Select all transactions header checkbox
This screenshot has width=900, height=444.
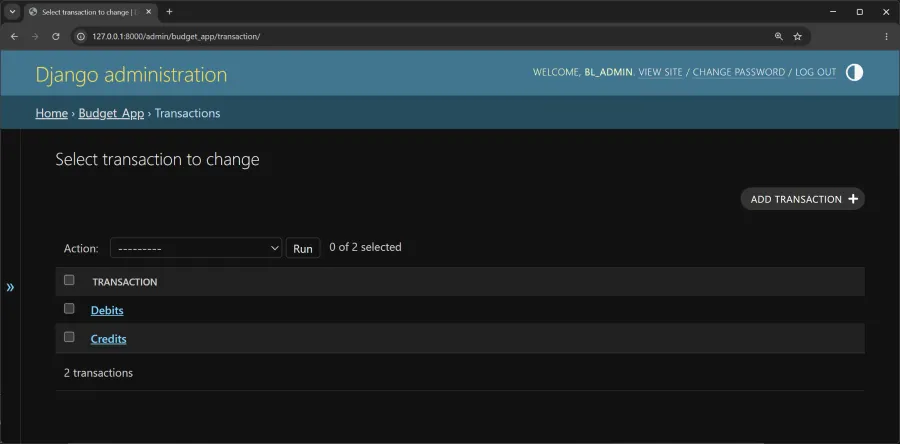coord(69,280)
